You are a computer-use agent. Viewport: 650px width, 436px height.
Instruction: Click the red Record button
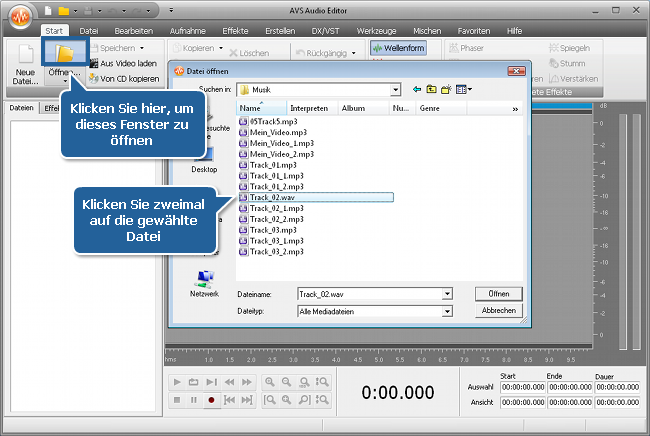[211, 400]
